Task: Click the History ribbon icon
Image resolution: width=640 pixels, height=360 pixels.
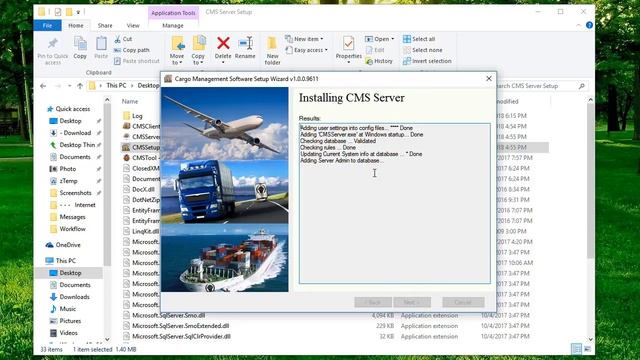Action: tap(369, 61)
